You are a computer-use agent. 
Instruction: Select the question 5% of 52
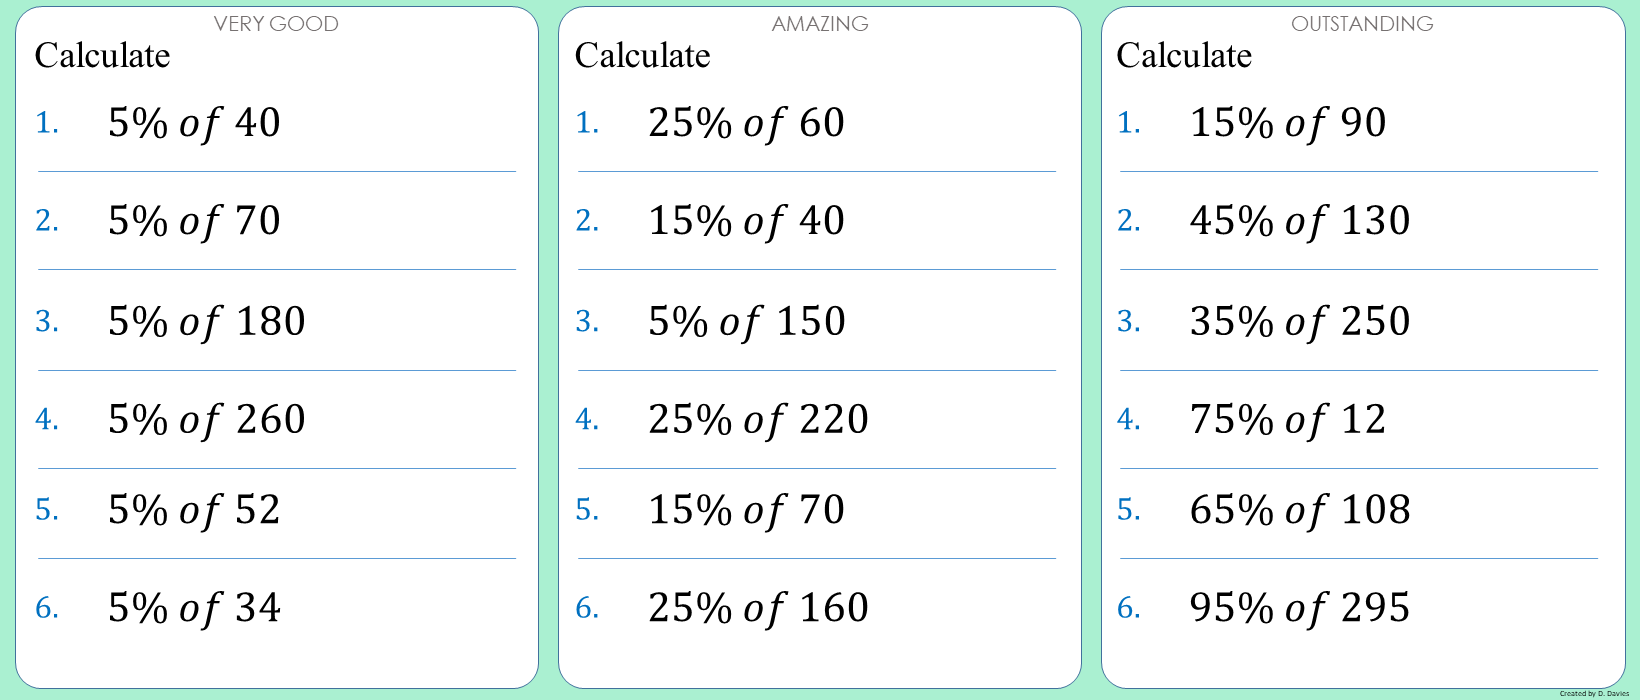click(194, 510)
